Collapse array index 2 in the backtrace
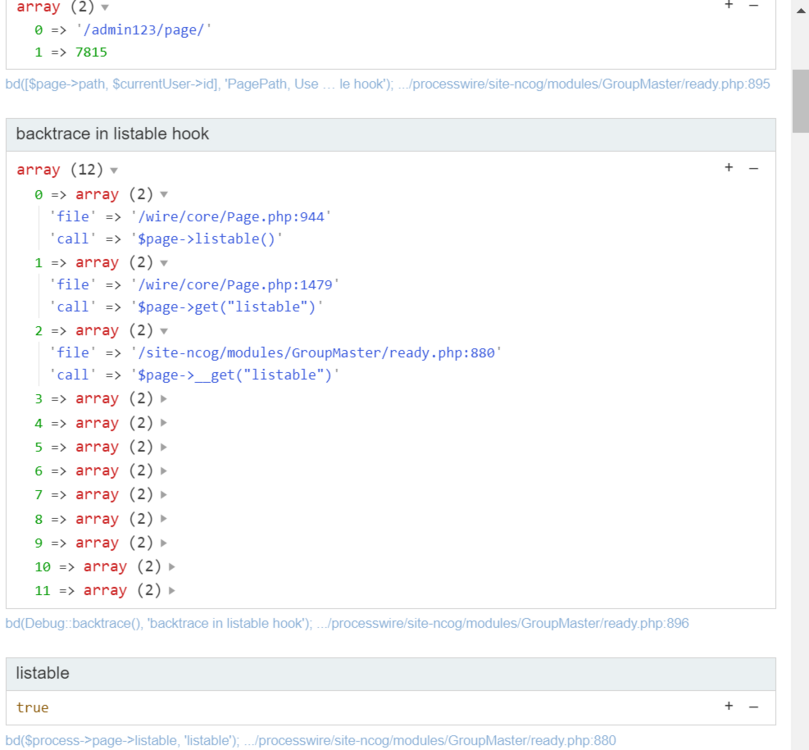 click(163, 330)
